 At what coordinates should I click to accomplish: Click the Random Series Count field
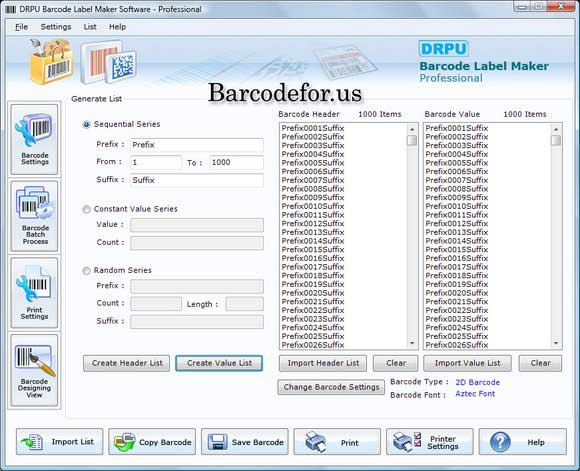(x=156, y=304)
